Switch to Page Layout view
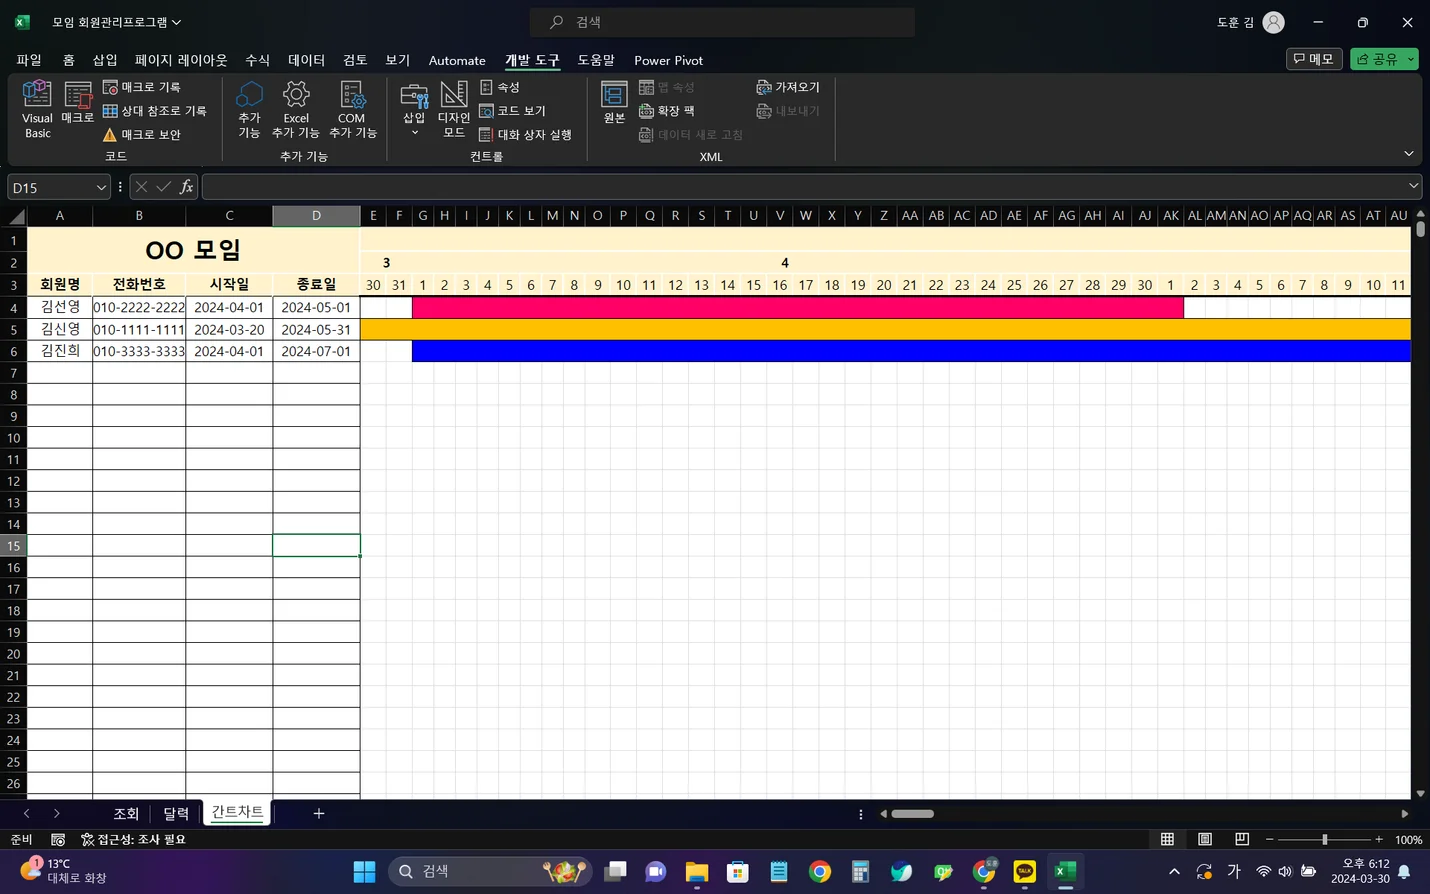This screenshot has height=894, width=1430. [x=1205, y=839]
